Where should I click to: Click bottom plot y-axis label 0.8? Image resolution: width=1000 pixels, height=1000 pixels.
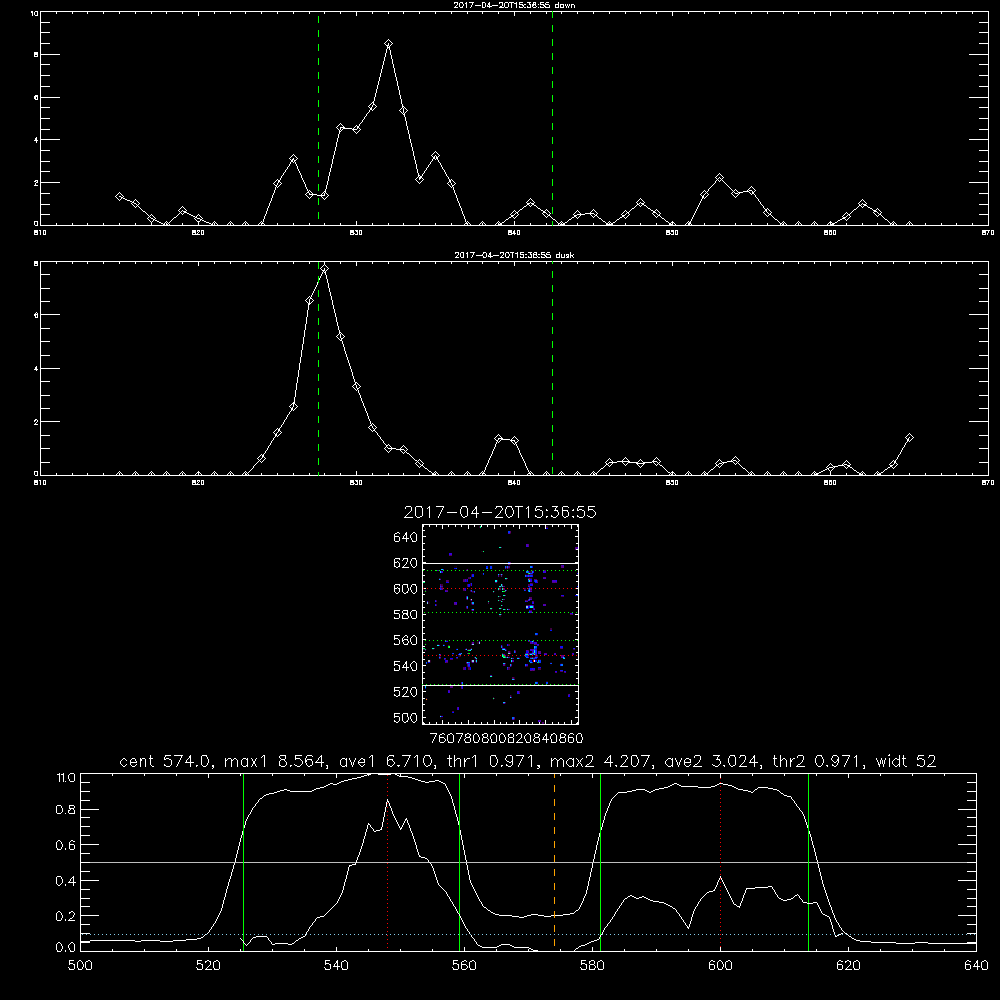coord(66,809)
